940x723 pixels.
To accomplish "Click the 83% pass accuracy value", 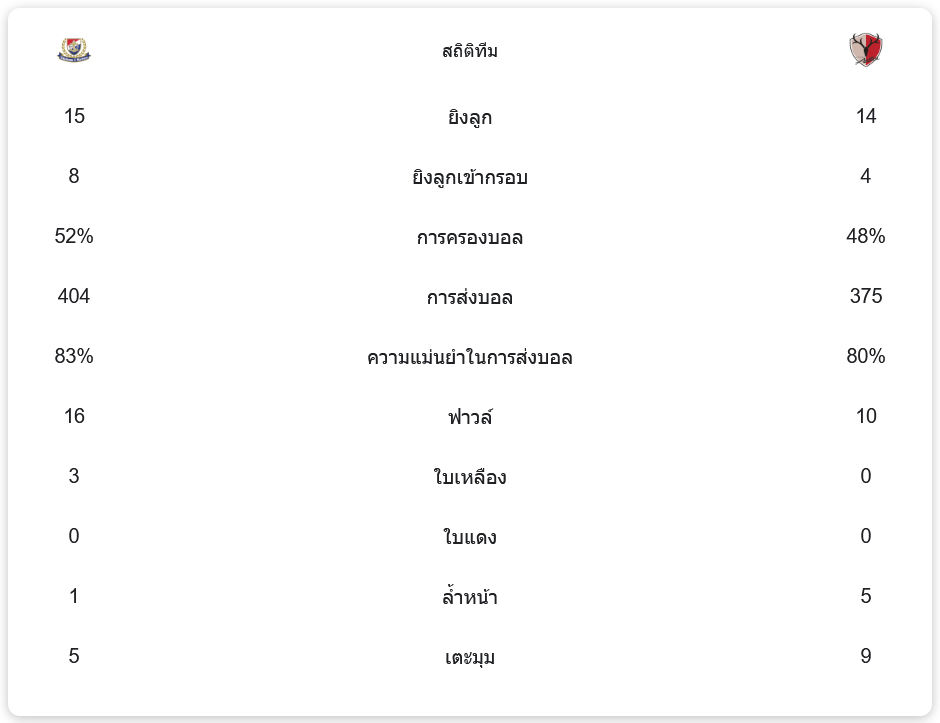I will click(74, 356).
